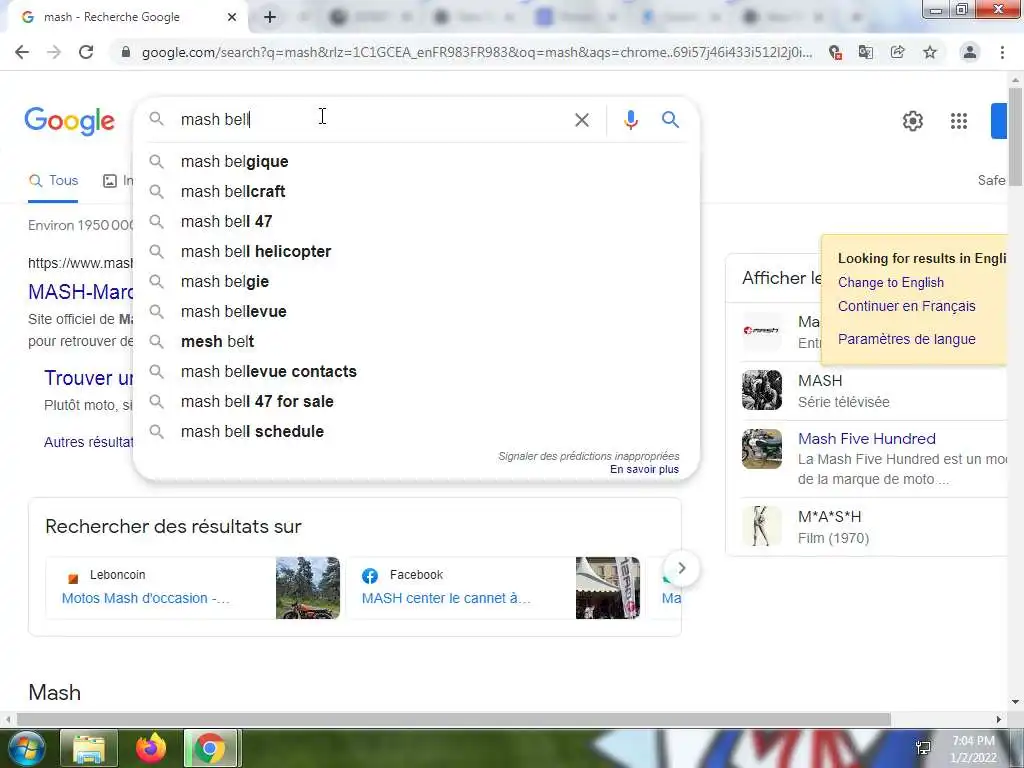Viewport: 1024px width, 768px height.
Task: Select suggestion 'mash bell helicopter'
Action: 416,251
